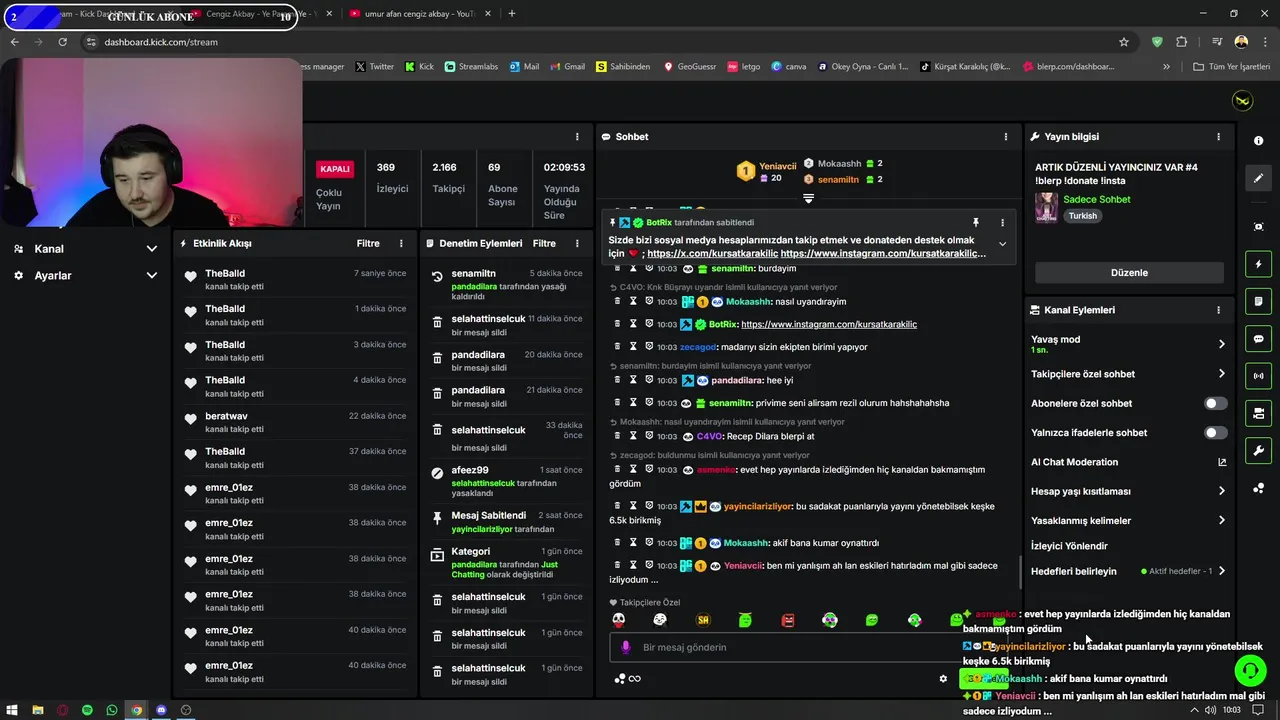The height and width of the screenshot is (720, 1280).
Task: Open Hedefleri belirleyin arrow
Action: click(x=1221, y=571)
